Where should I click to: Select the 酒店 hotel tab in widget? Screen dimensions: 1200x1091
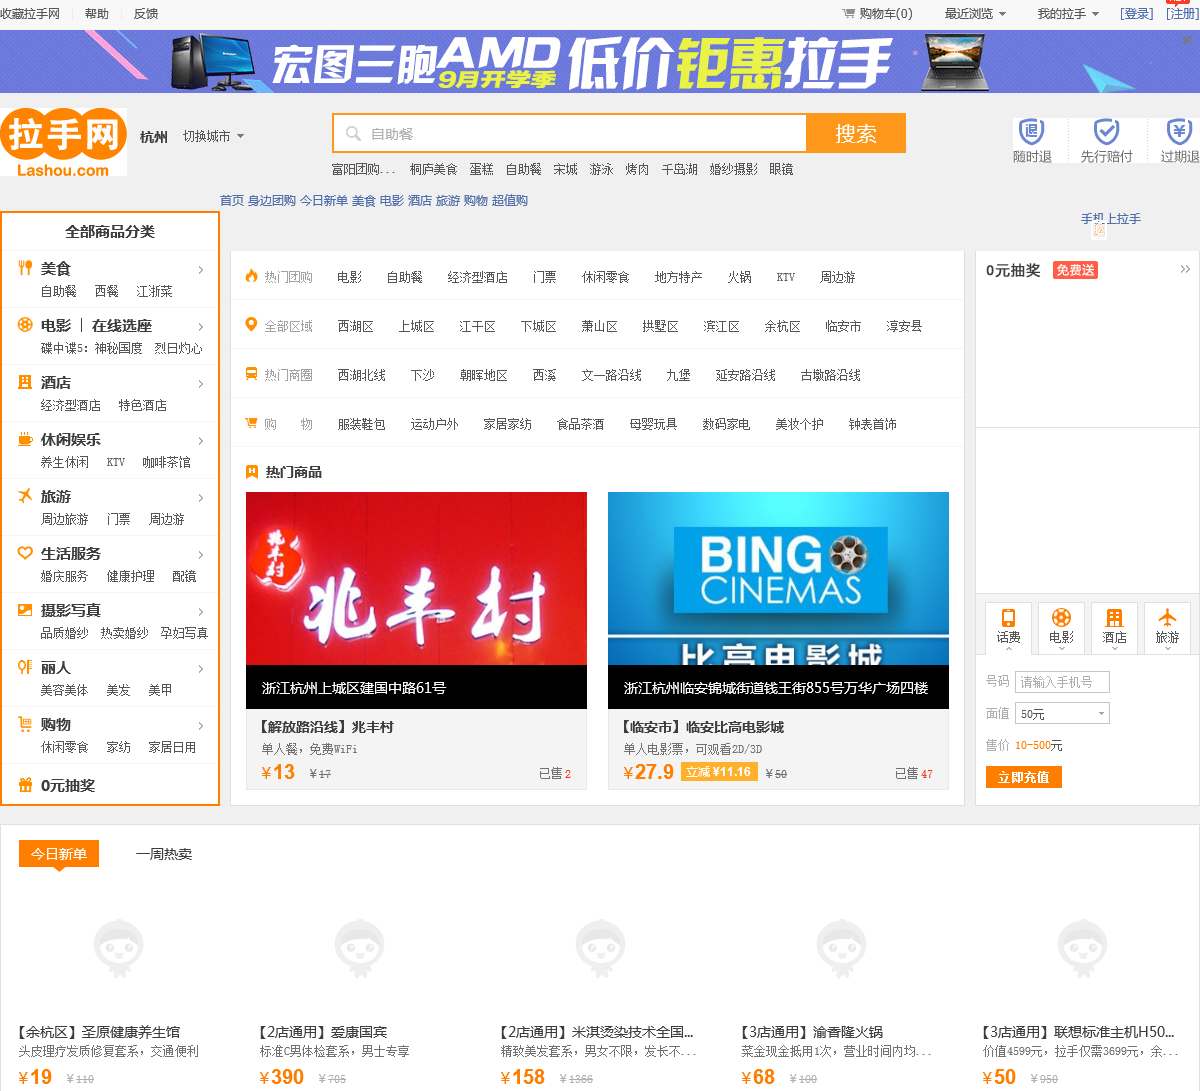point(1114,627)
